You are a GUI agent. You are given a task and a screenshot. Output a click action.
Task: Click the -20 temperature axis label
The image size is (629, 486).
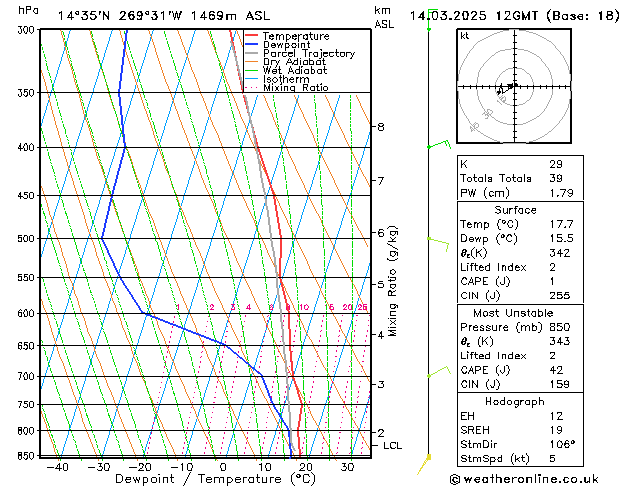[140, 468]
